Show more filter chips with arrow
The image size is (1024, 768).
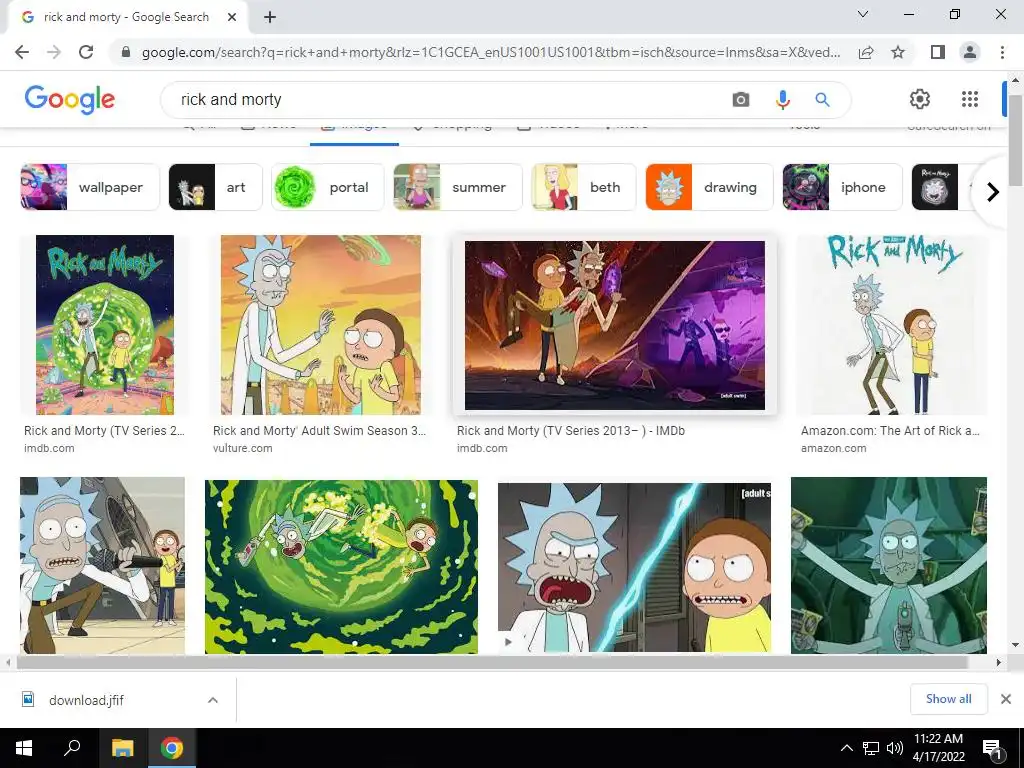[993, 192]
